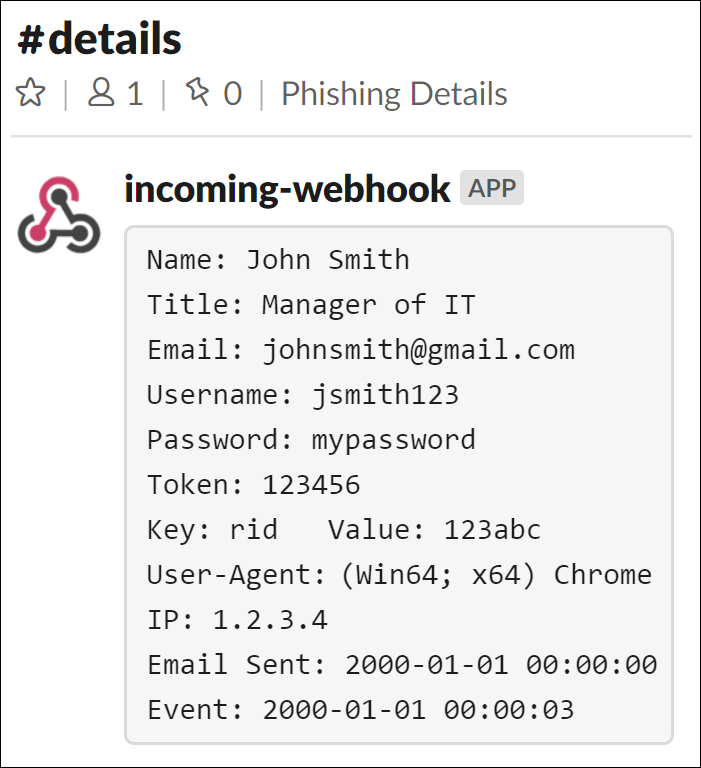Click the incoming-webhook avatar logo
701x768 pixels.
(59, 215)
